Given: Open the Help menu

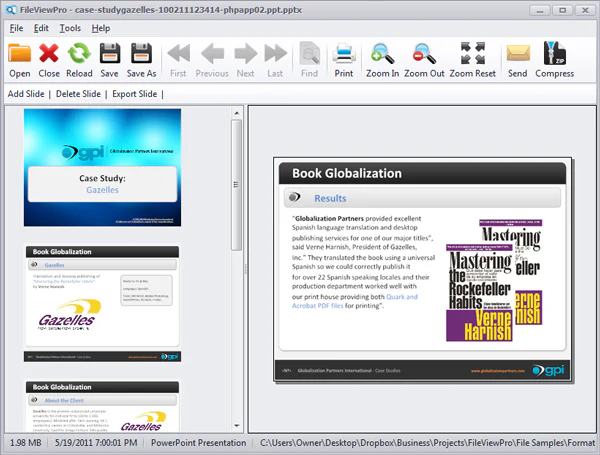Looking at the screenshot, I should (x=101, y=28).
